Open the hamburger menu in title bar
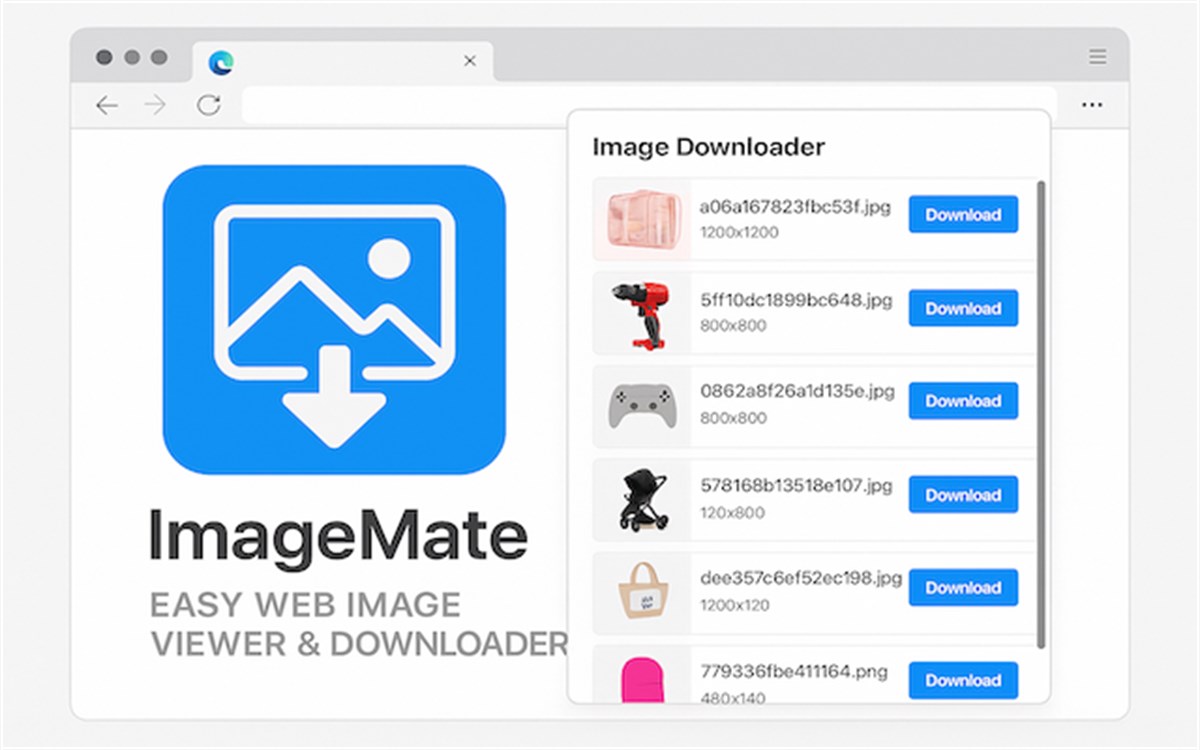The image size is (1200, 750). tap(1098, 57)
